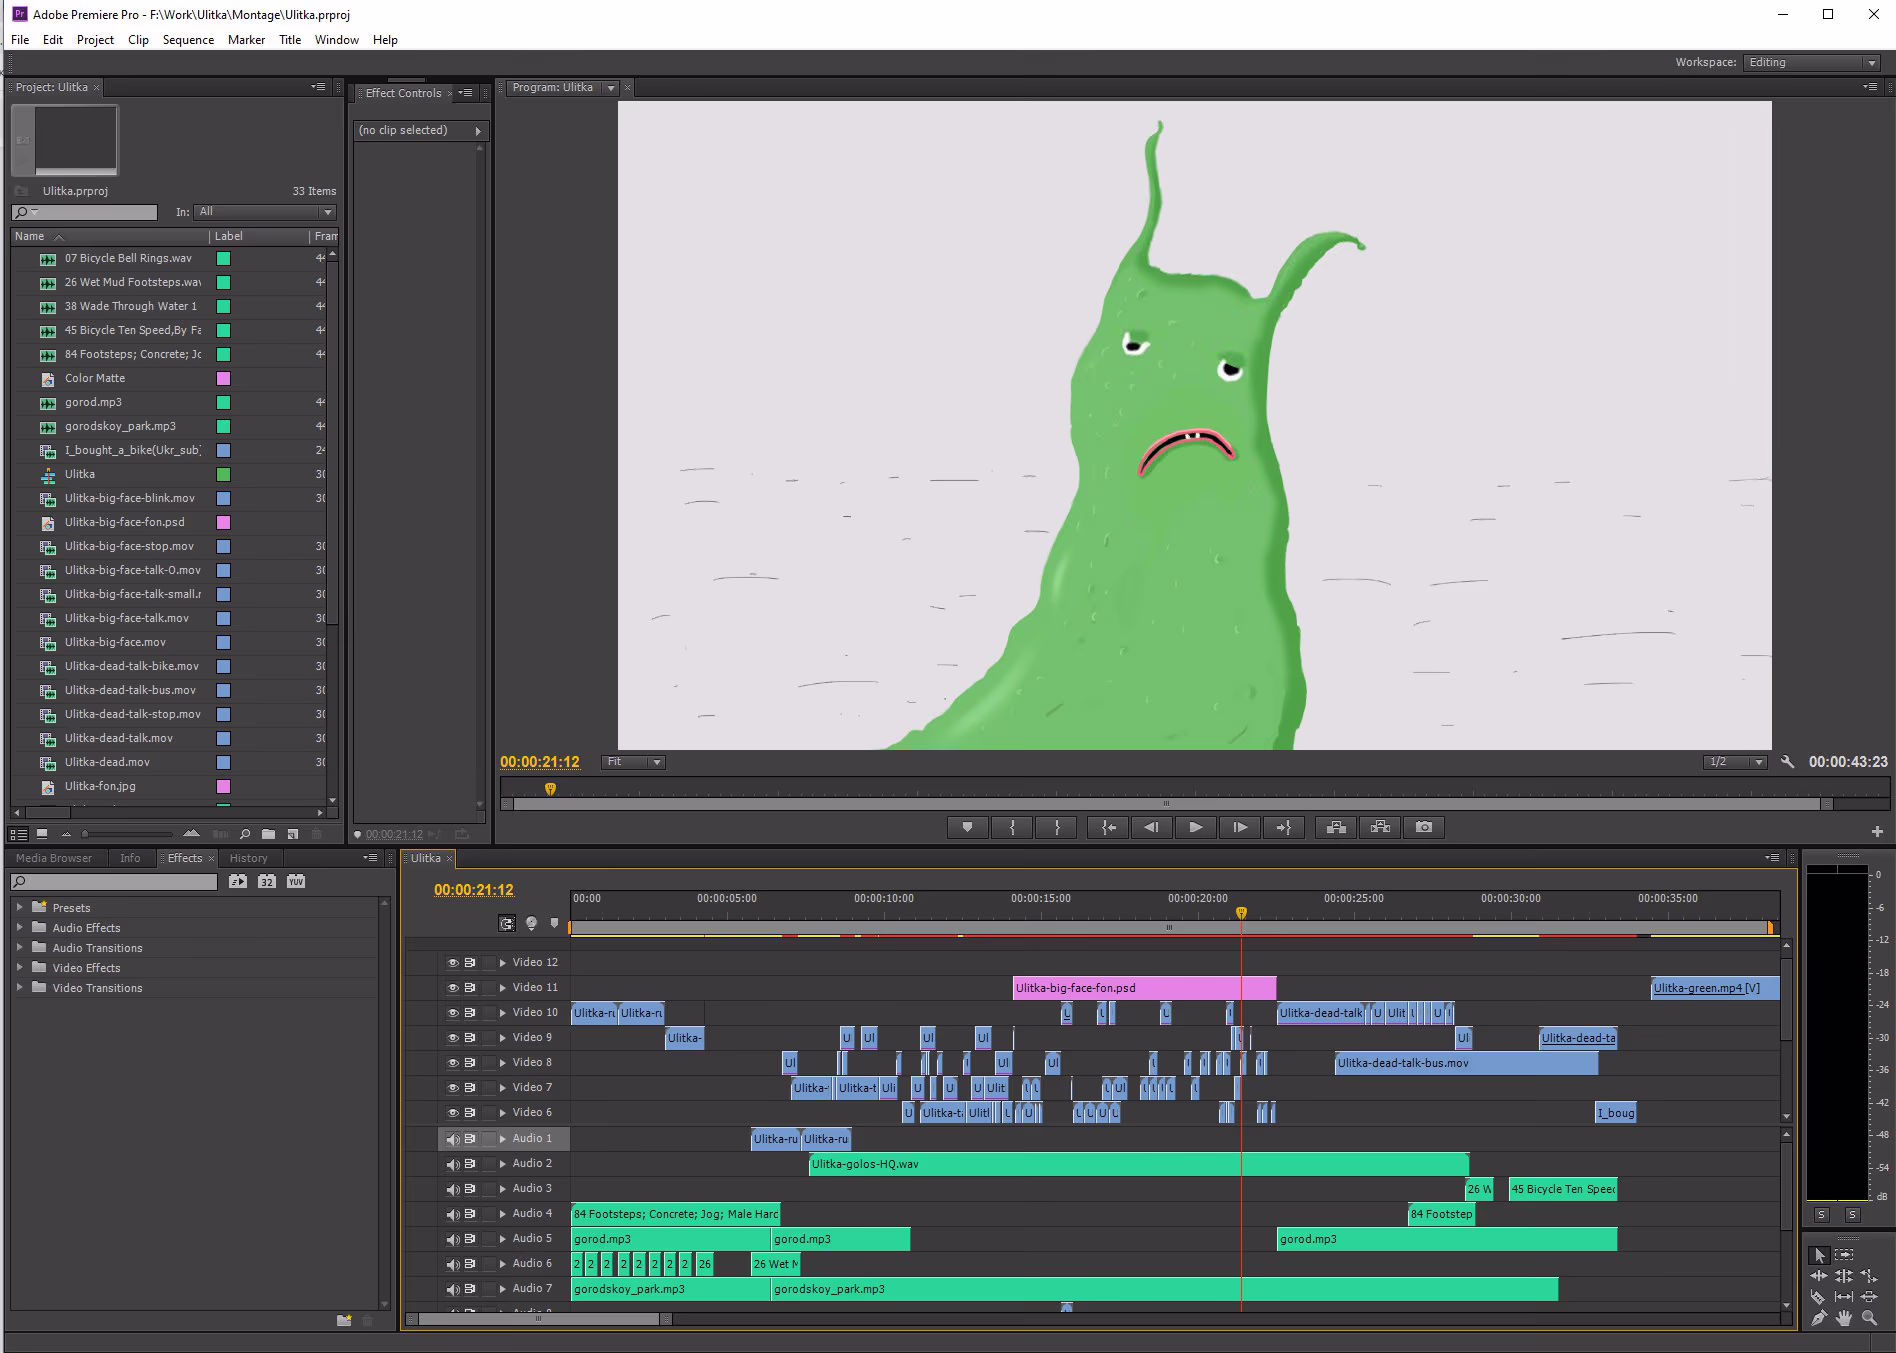The height and width of the screenshot is (1353, 1896).
Task: Select the Slip tool
Action: pos(1844,1297)
